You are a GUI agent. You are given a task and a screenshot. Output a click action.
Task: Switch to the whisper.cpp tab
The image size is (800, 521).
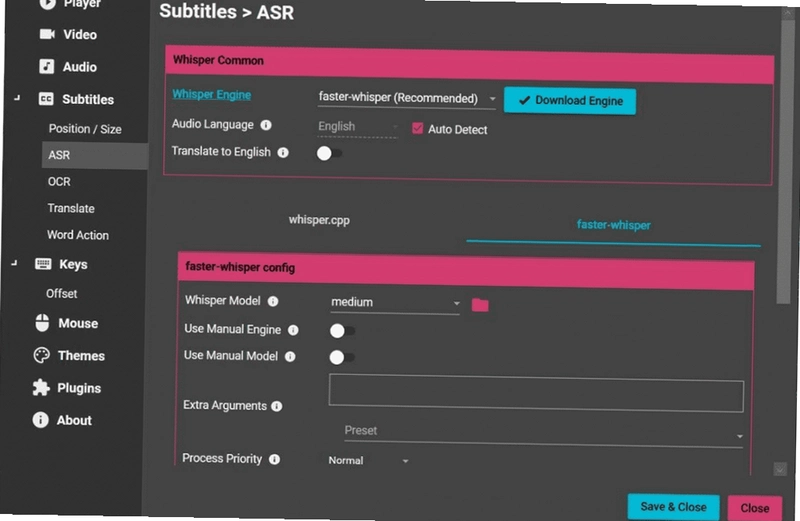pyautogui.click(x=319, y=220)
